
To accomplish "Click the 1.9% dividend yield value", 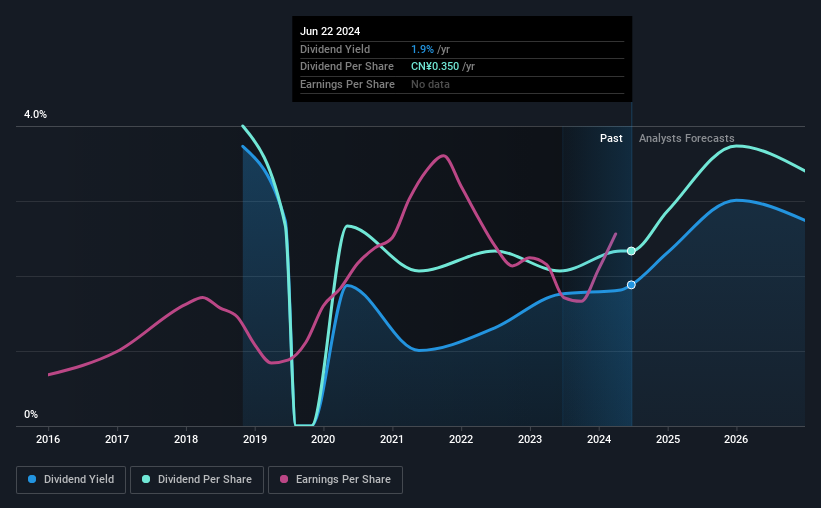I will point(422,49).
